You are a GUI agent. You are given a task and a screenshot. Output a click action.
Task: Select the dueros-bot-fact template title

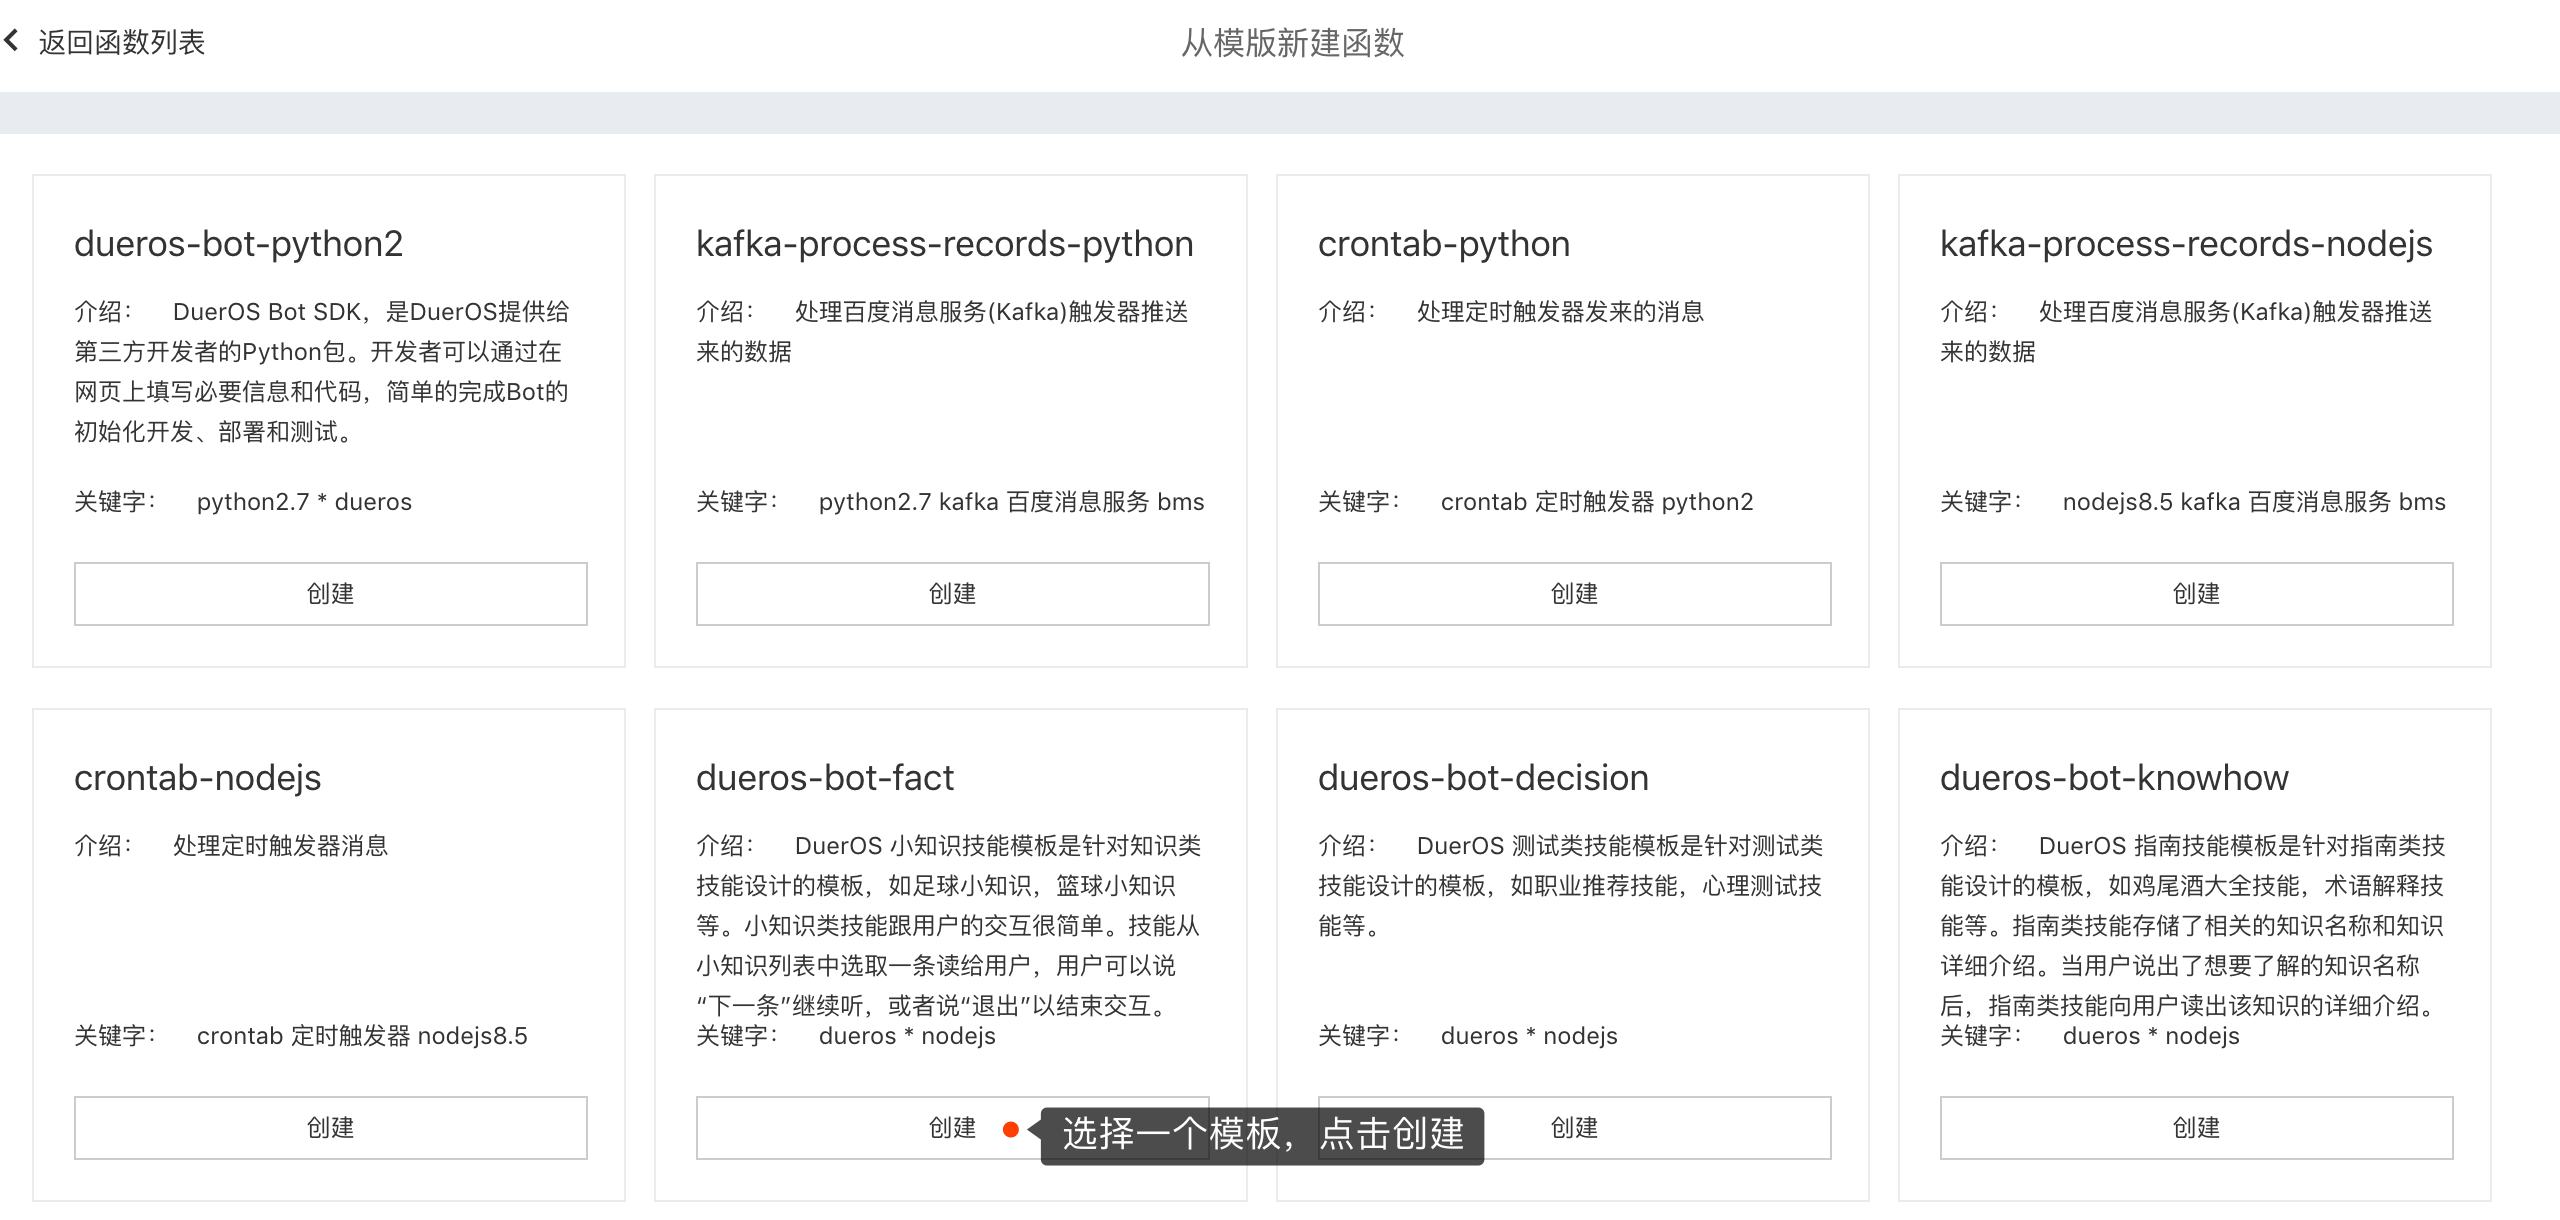825,778
